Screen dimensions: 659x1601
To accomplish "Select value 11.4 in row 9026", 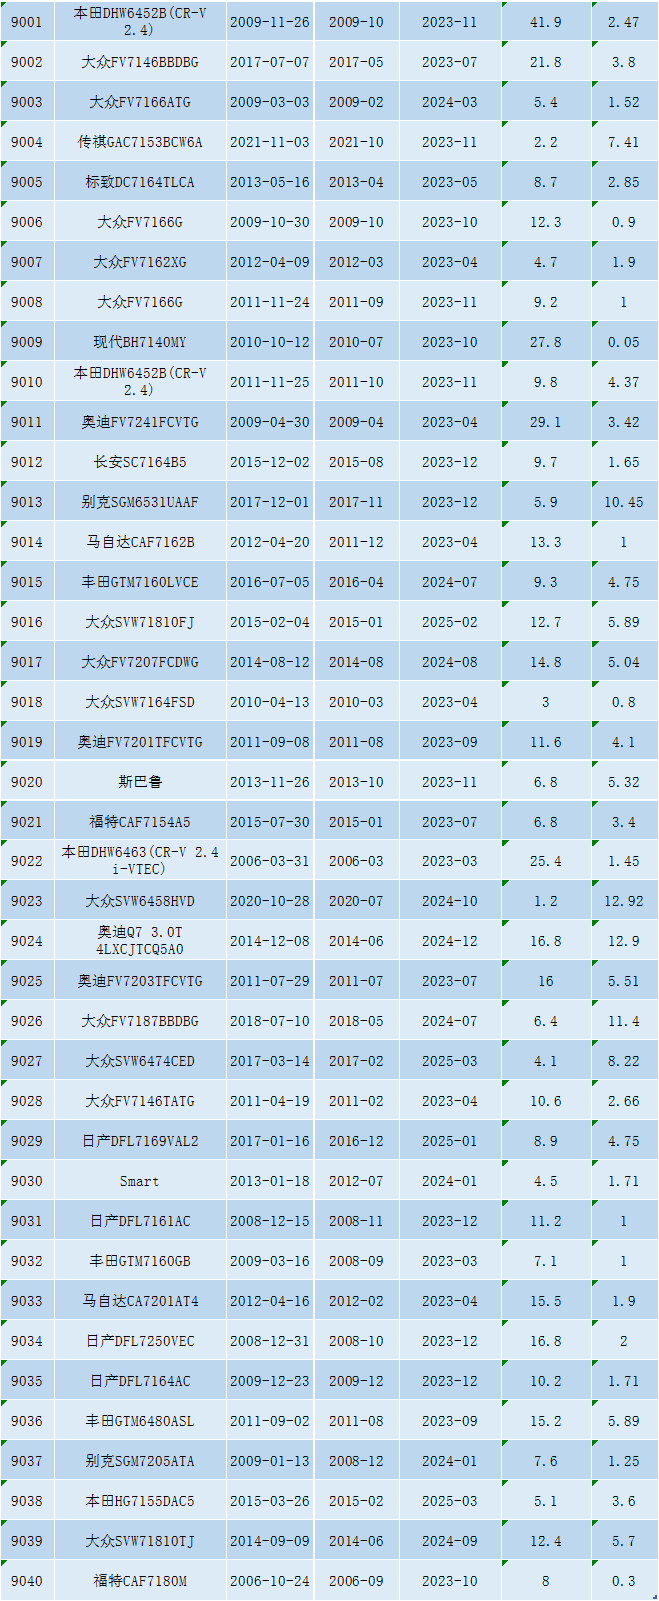I will click(x=624, y=1021).
